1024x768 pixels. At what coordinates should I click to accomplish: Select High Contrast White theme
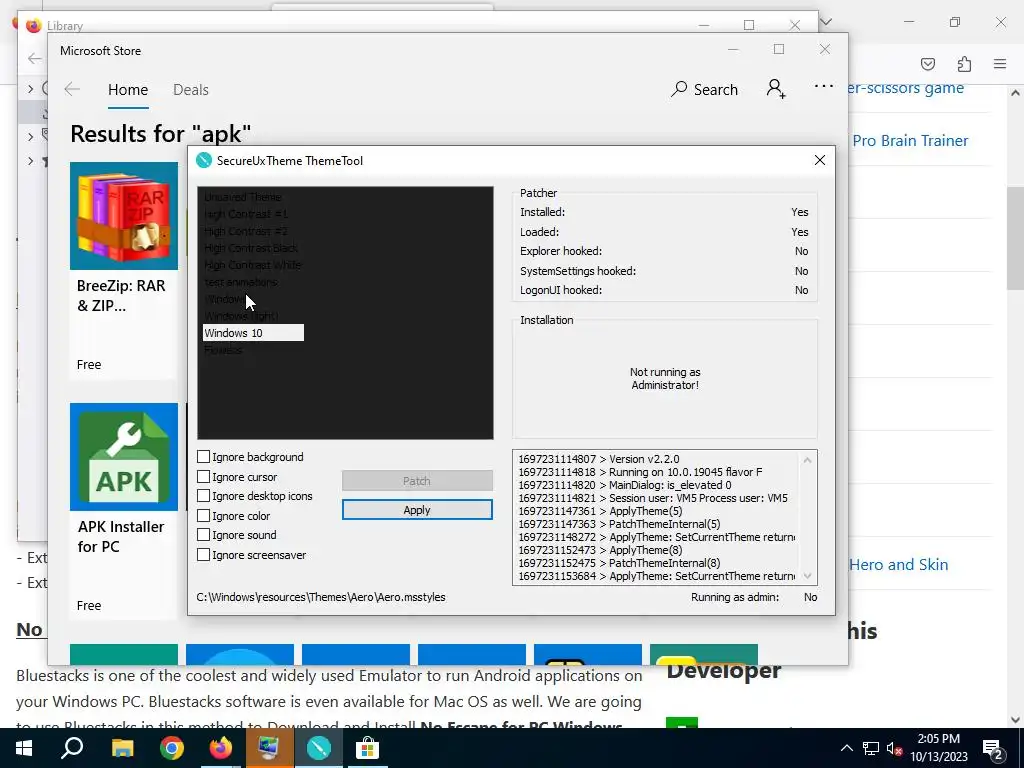(252, 265)
